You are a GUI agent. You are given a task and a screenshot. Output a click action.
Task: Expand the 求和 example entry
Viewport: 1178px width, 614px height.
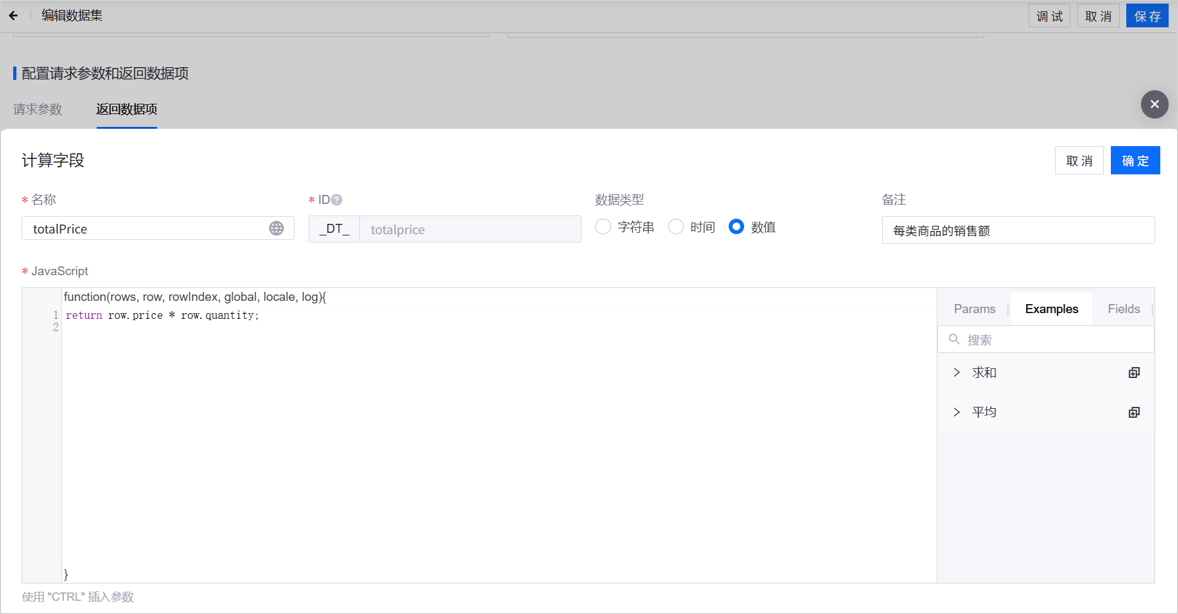coord(957,371)
